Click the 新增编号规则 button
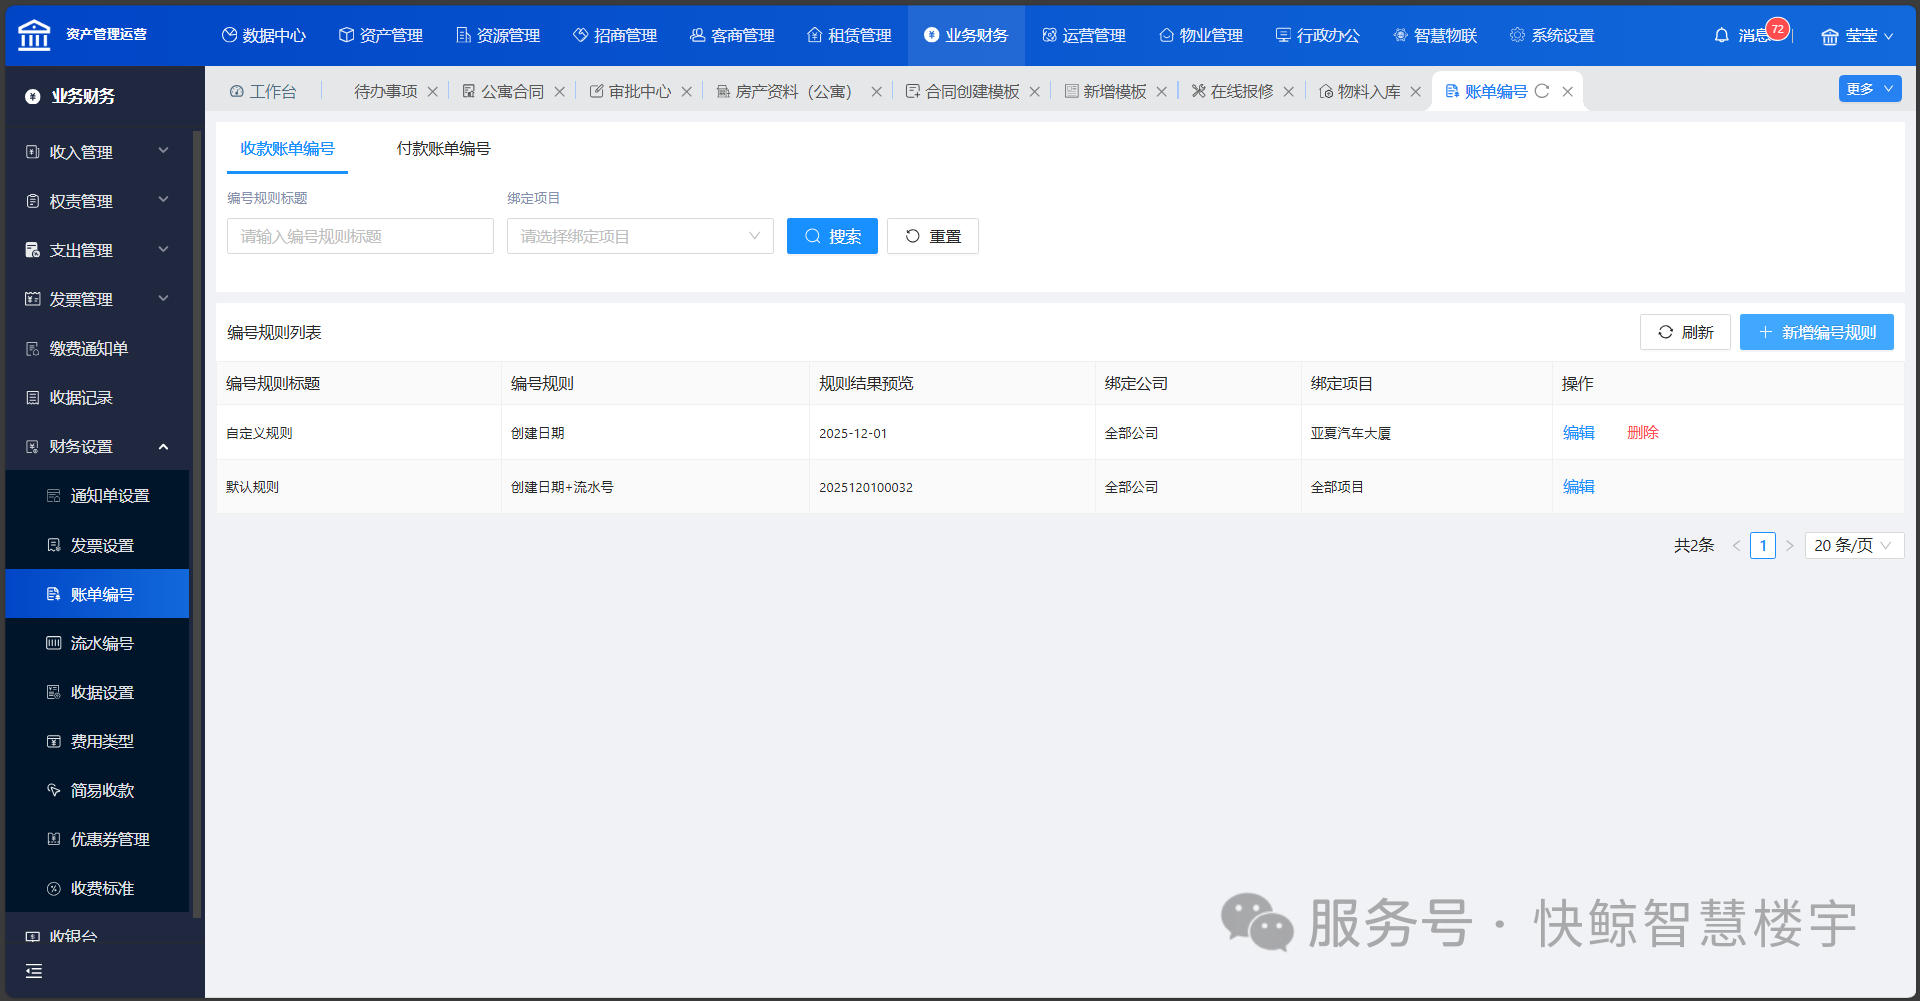The width and height of the screenshot is (1920, 1001). [x=1816, y=332]
